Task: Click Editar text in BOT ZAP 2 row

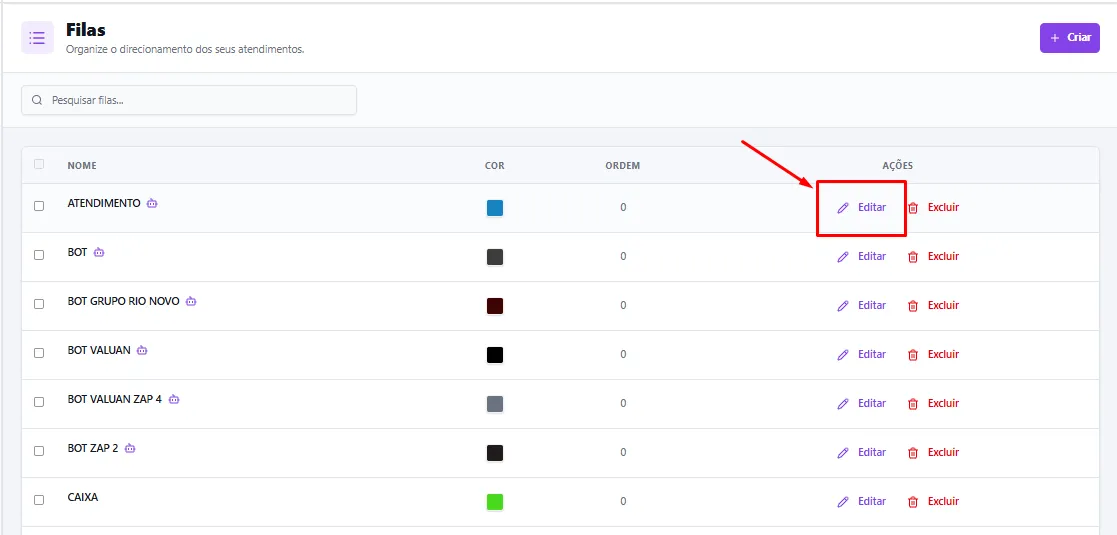Action: coord(872,452)
